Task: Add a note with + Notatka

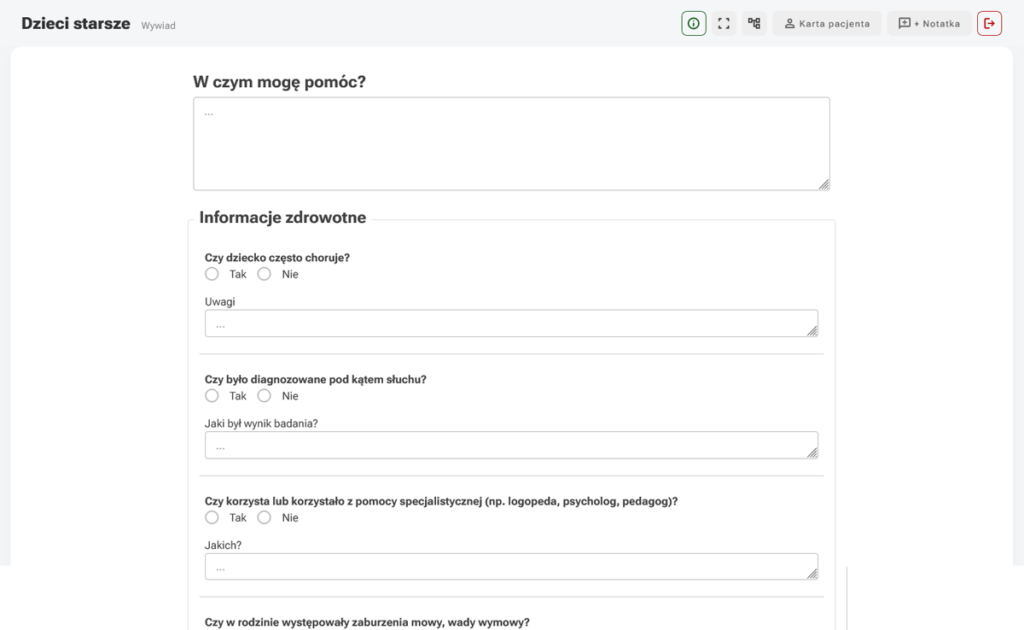Action: point(929,24)
